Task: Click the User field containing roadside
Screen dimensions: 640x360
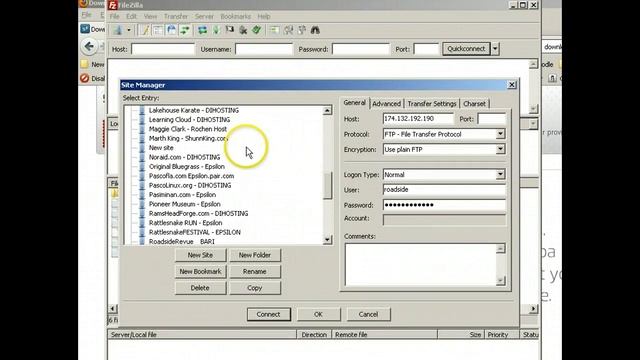Action: (x=444, y=190)
